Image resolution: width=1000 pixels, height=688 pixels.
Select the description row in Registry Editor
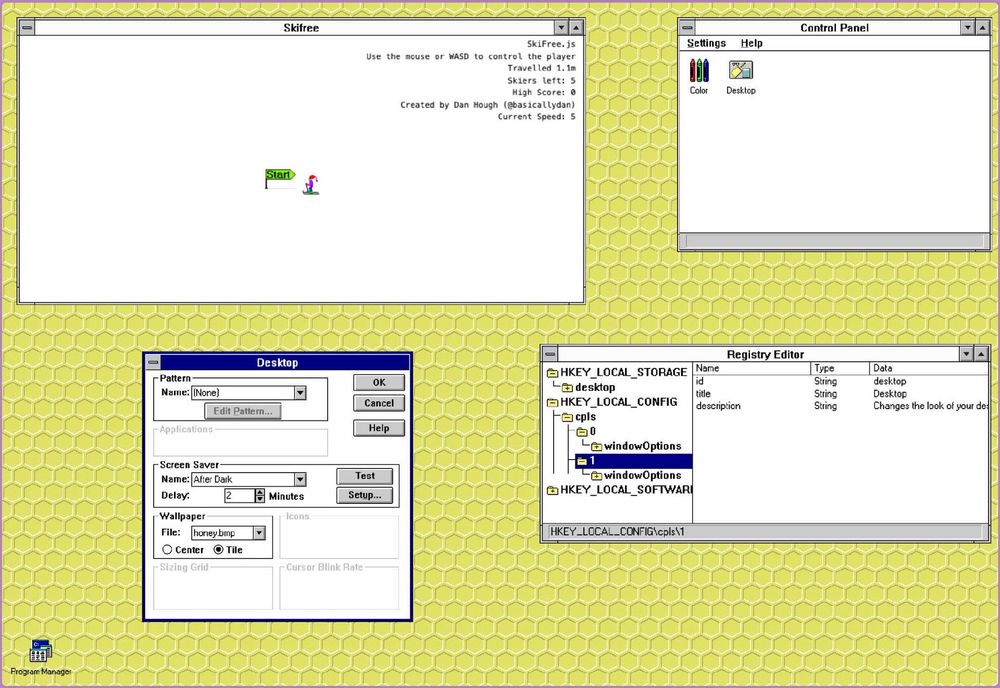point(841,406)
